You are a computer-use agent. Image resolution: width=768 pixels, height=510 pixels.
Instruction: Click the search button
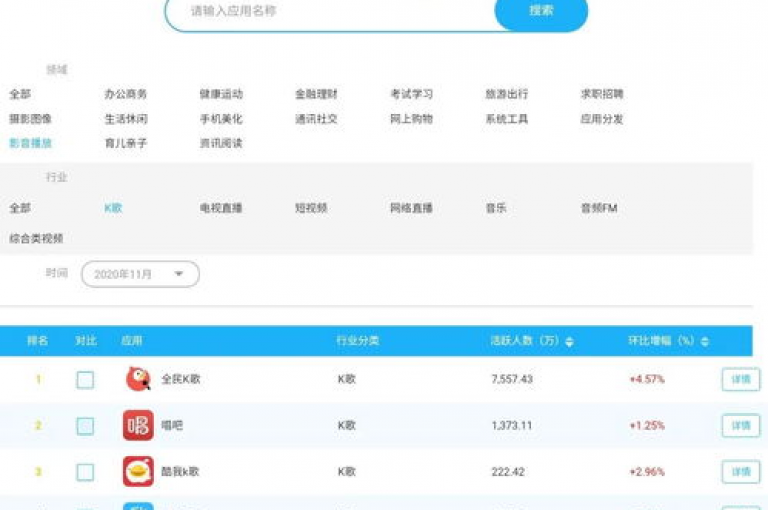[x=541, y=12]
